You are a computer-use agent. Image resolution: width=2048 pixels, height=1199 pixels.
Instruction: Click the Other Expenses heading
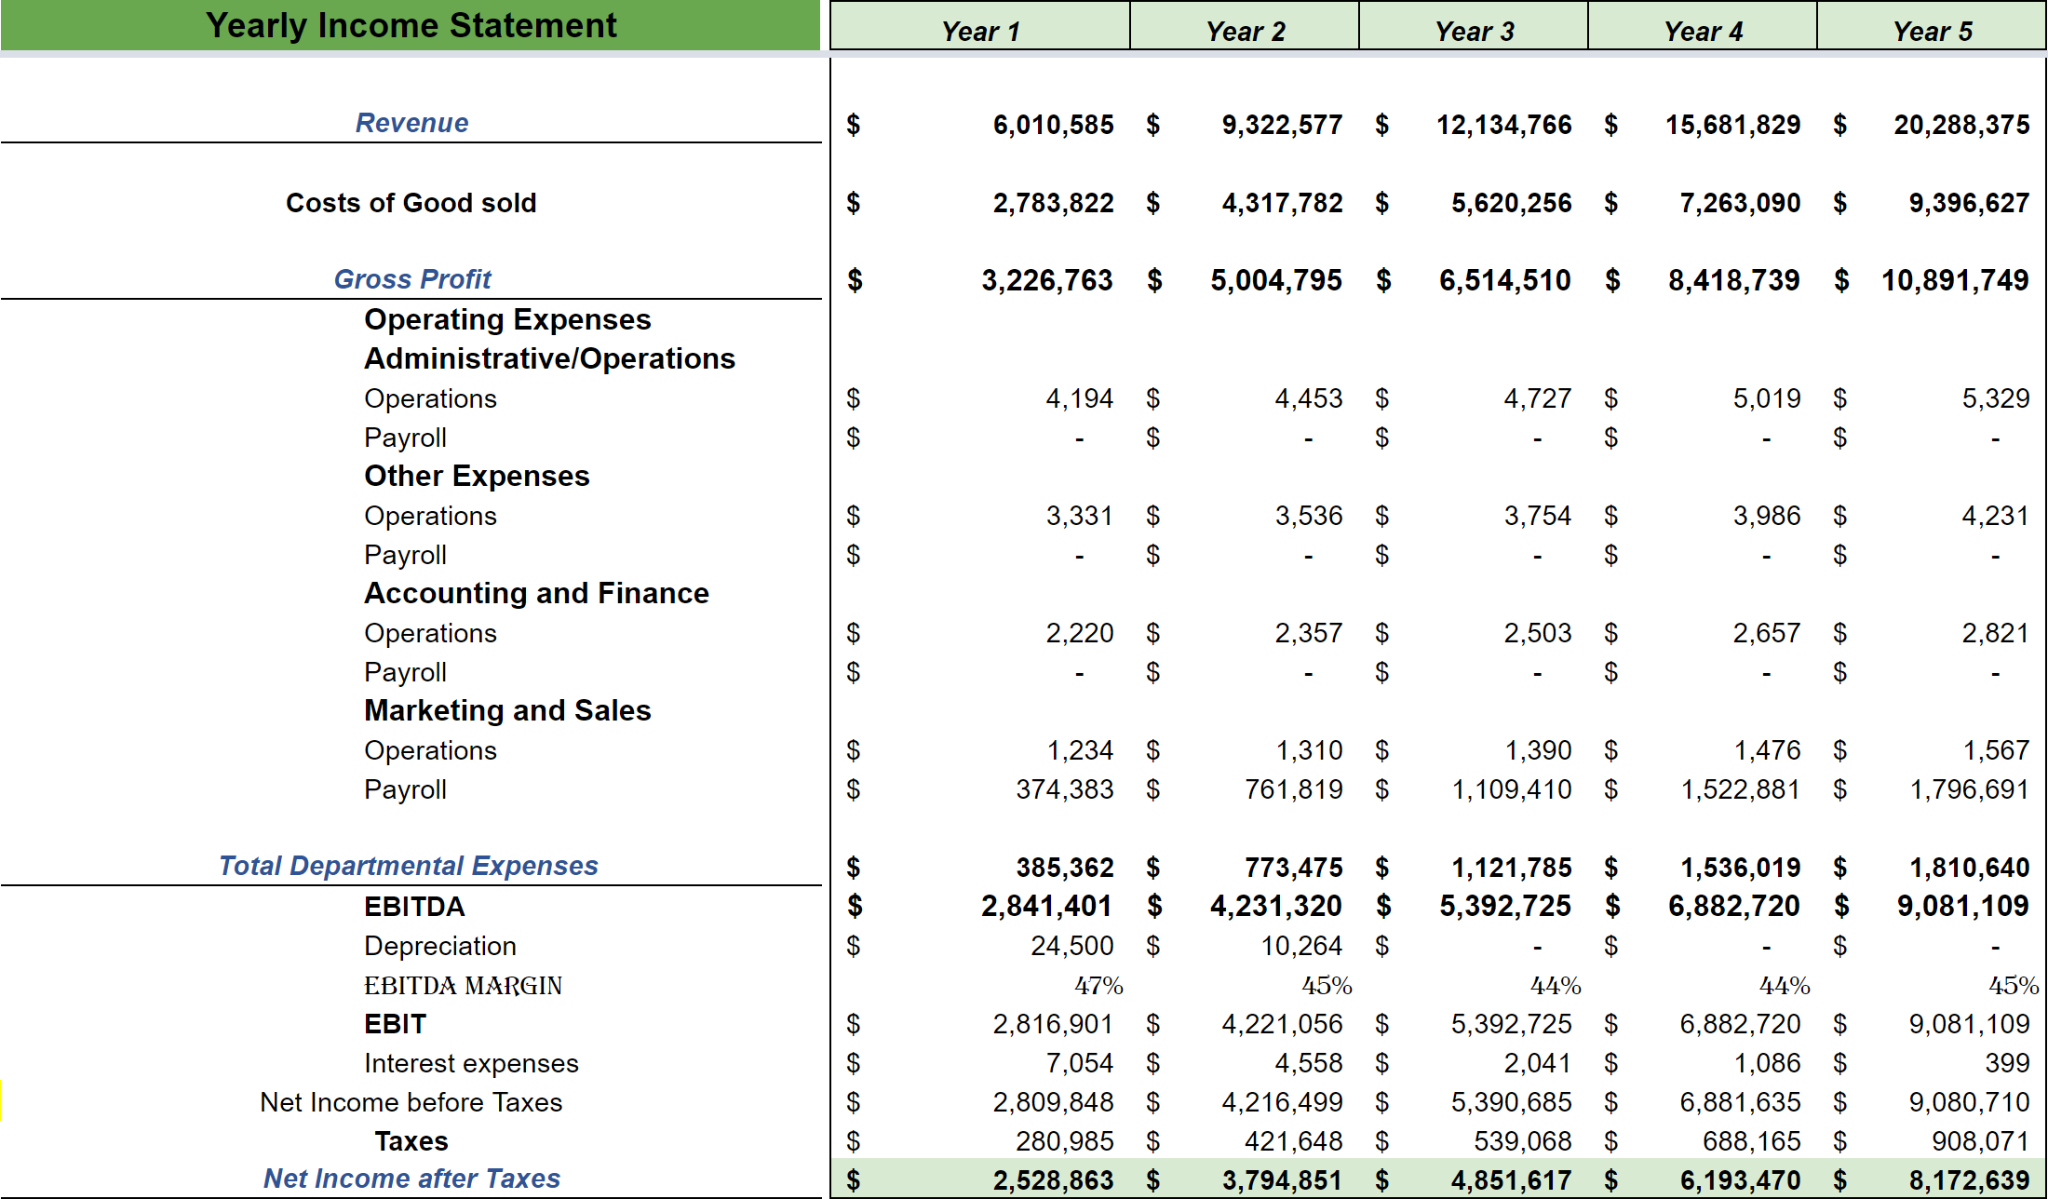[x=477, y=476]
